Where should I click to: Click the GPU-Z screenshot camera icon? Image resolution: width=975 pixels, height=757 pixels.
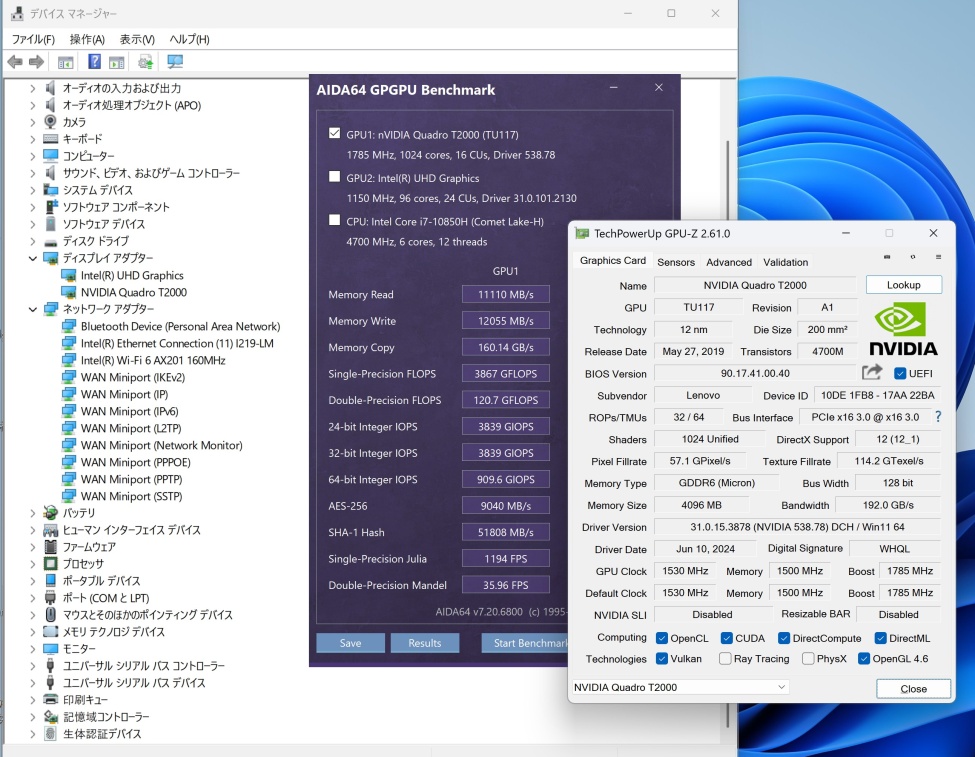(887, 257)
